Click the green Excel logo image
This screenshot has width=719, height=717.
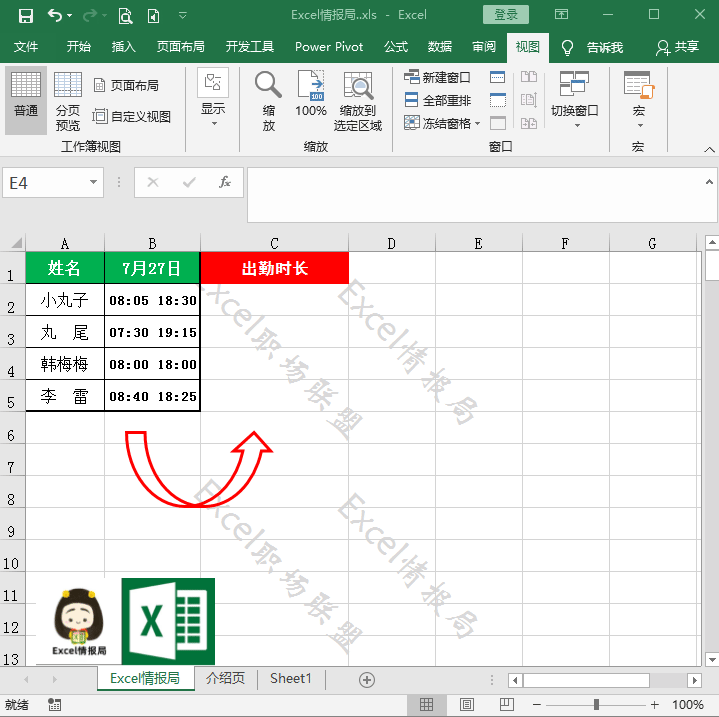168,621
